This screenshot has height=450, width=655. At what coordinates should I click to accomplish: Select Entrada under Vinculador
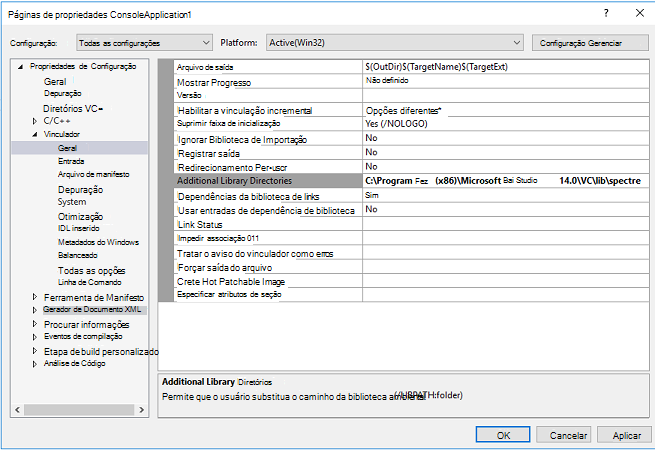(71, 161)
